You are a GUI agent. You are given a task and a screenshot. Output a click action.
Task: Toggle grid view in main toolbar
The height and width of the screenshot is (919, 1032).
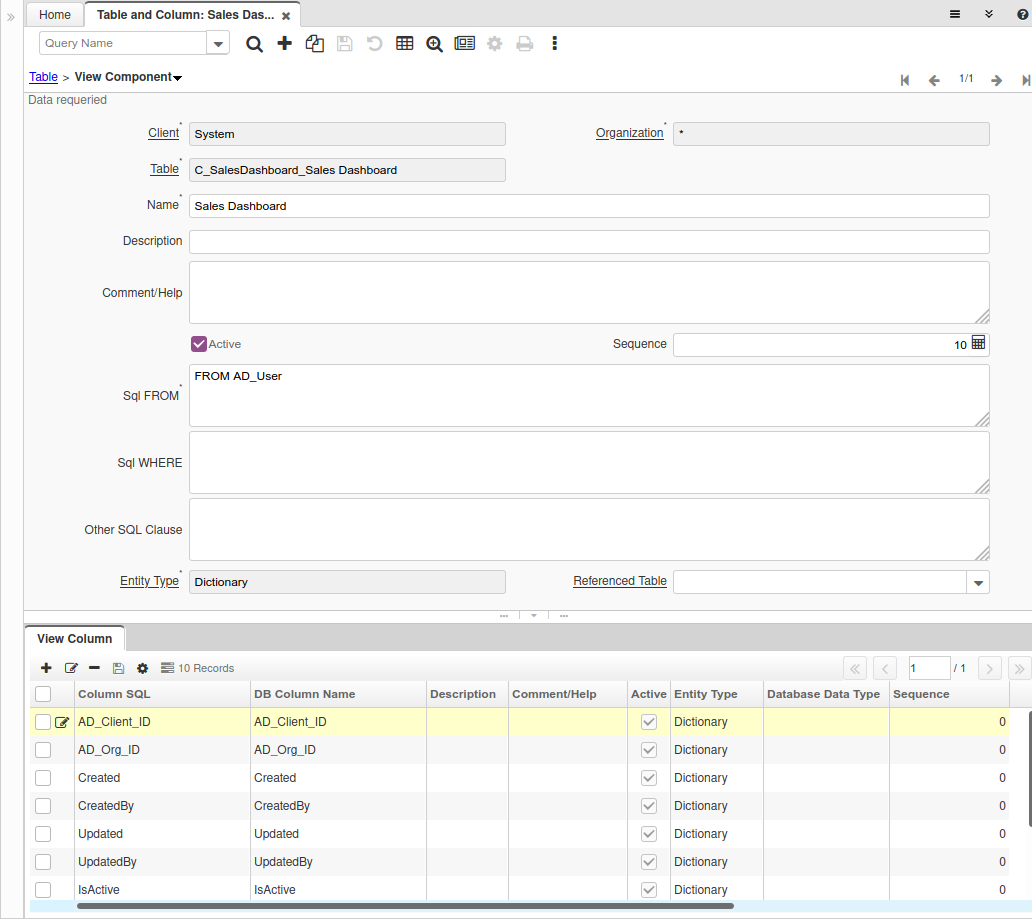[405, 44]
